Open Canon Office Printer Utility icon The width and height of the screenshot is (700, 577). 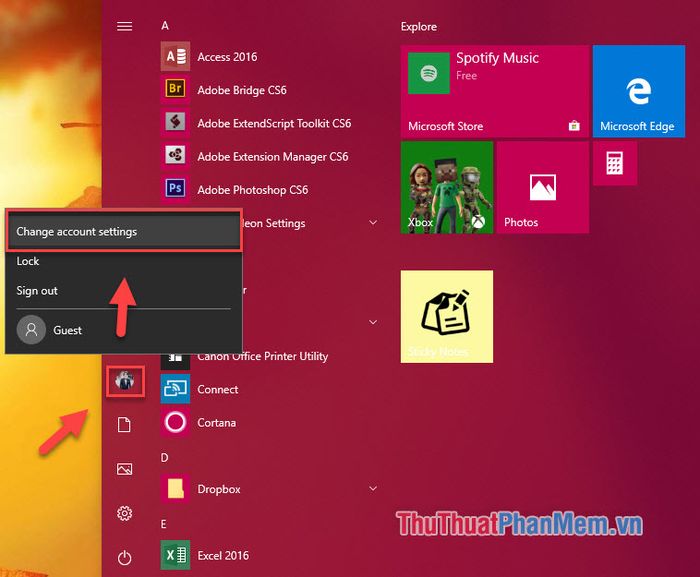click(175, 360)
